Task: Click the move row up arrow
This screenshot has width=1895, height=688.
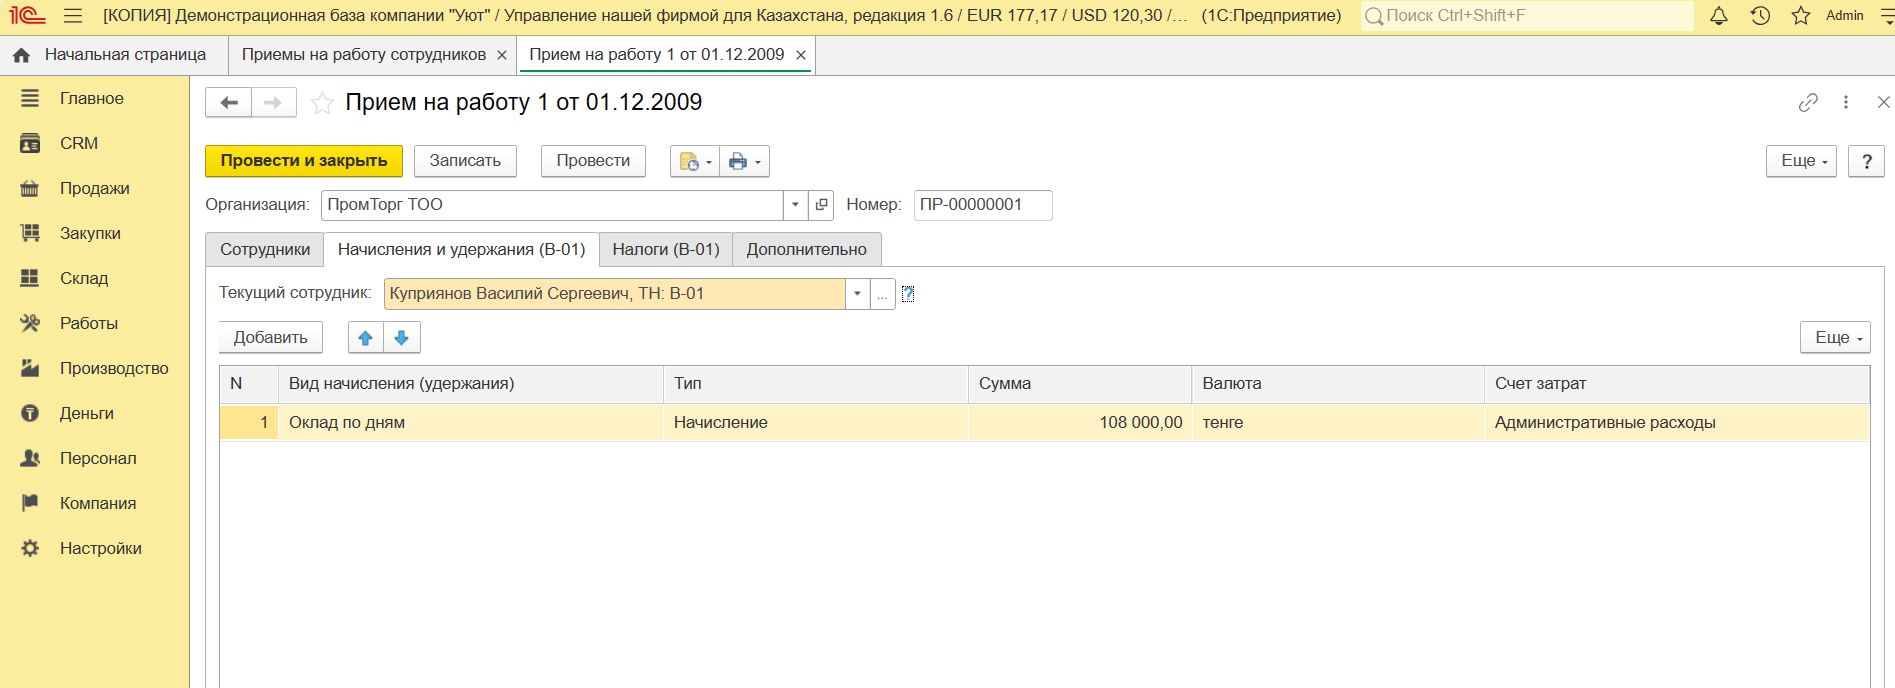Action: 366,338
